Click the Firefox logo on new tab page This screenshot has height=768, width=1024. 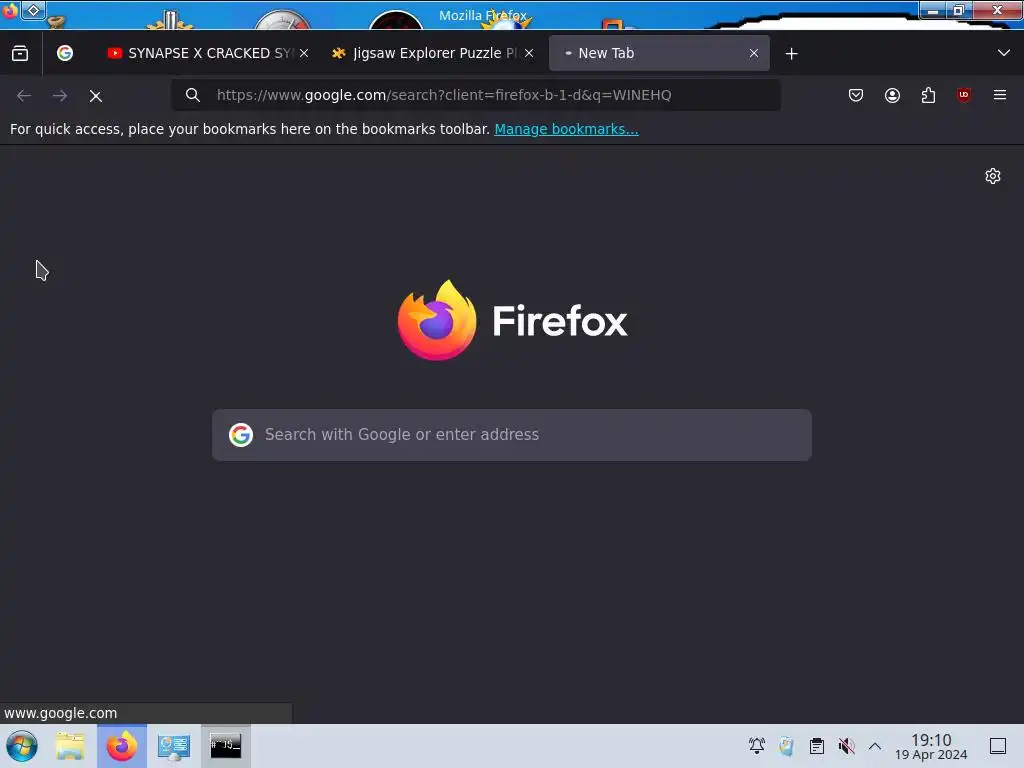(512, 320)
